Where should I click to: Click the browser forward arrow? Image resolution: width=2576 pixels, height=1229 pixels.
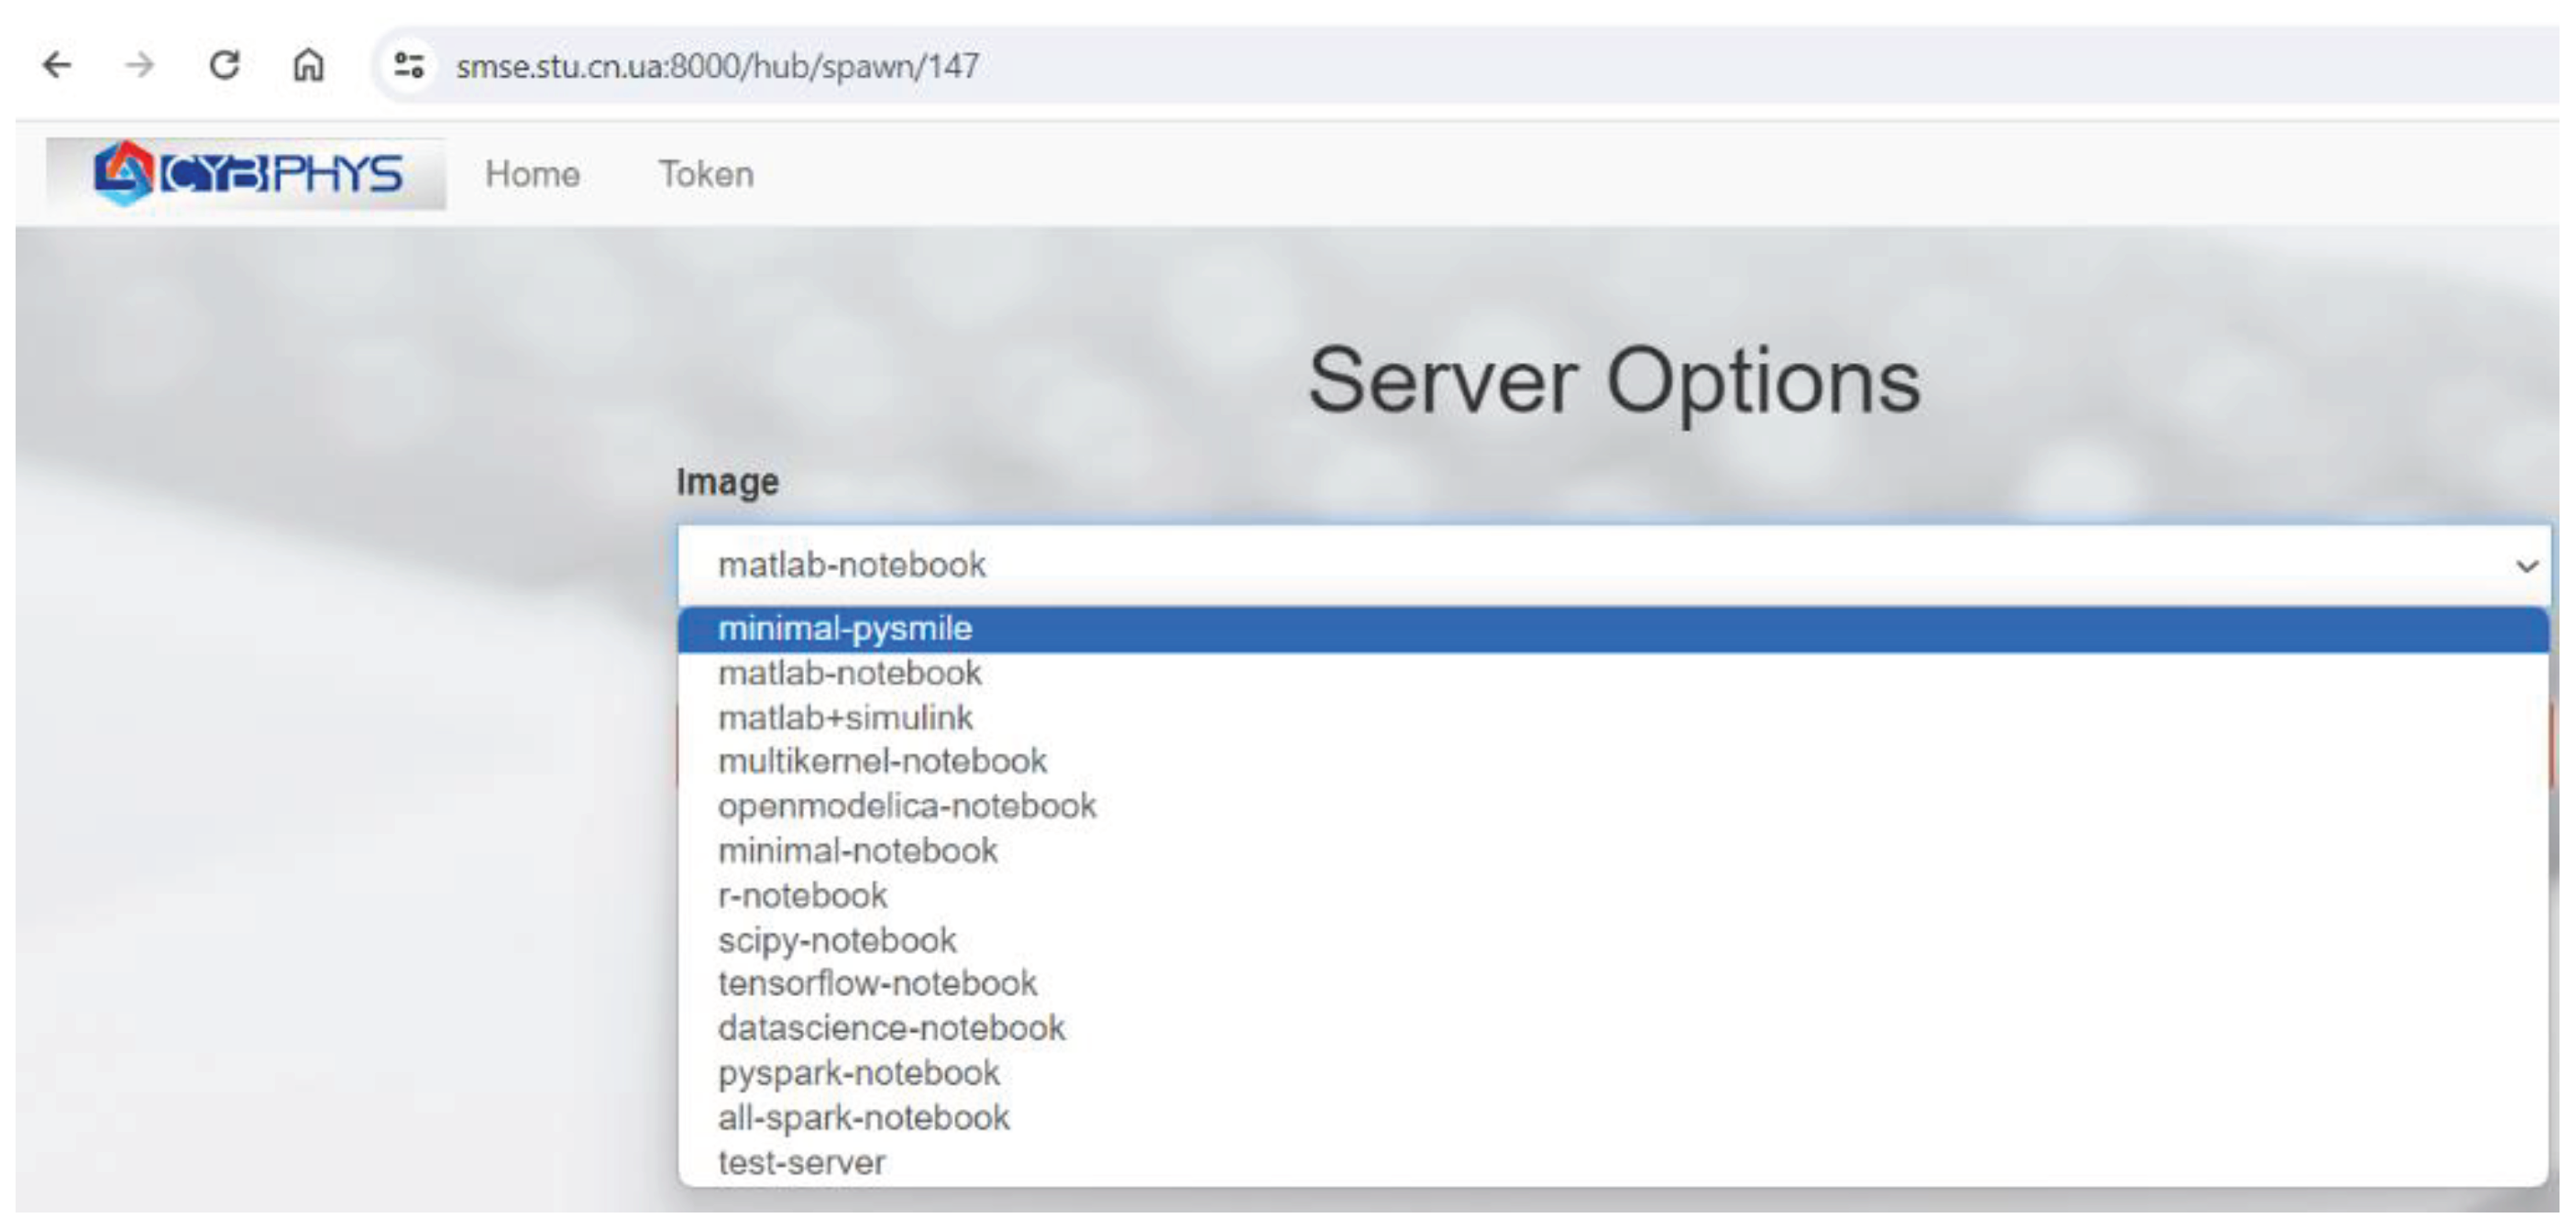(x=140, y=66)
